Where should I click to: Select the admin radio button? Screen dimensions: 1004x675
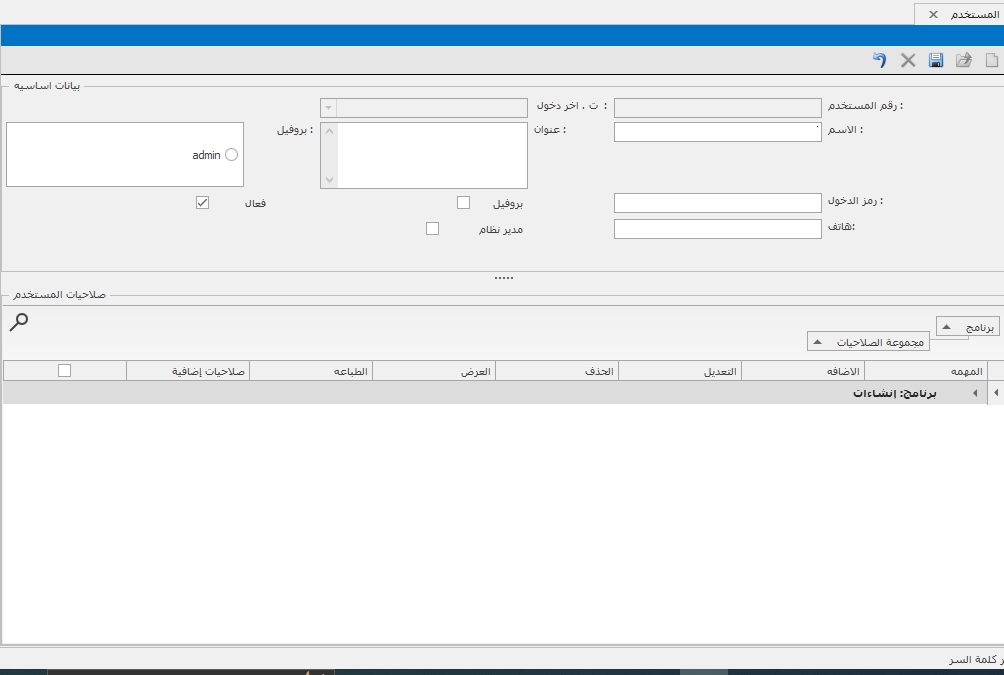pos(232,155)
